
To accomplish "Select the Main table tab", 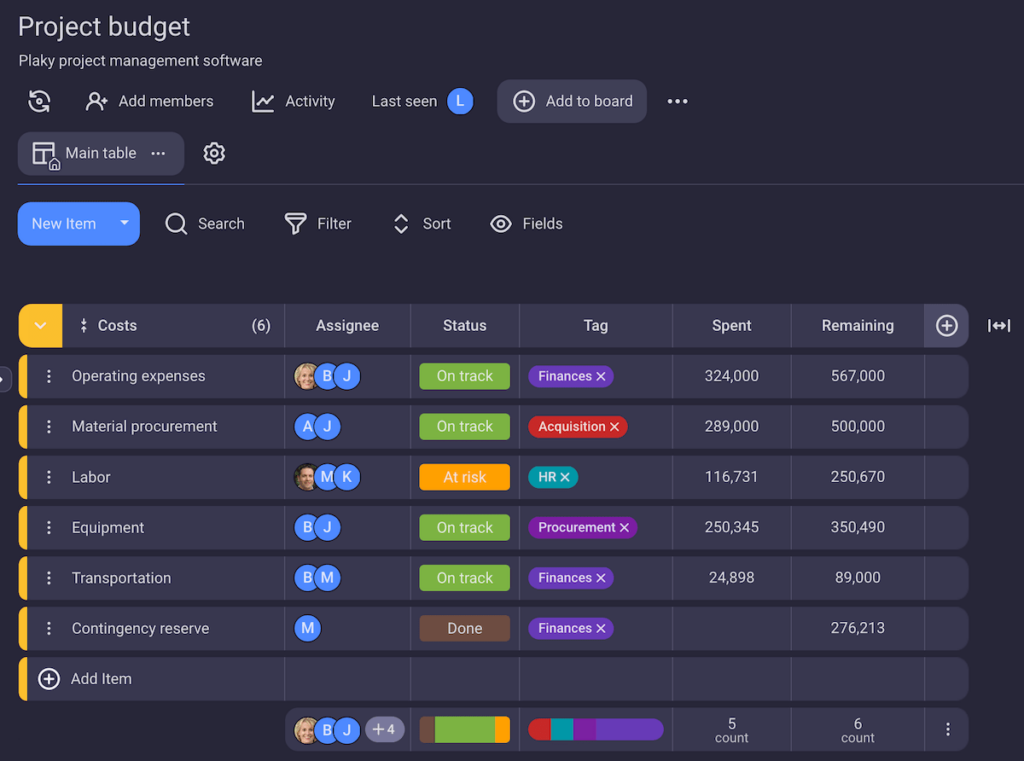I will 88,153.
